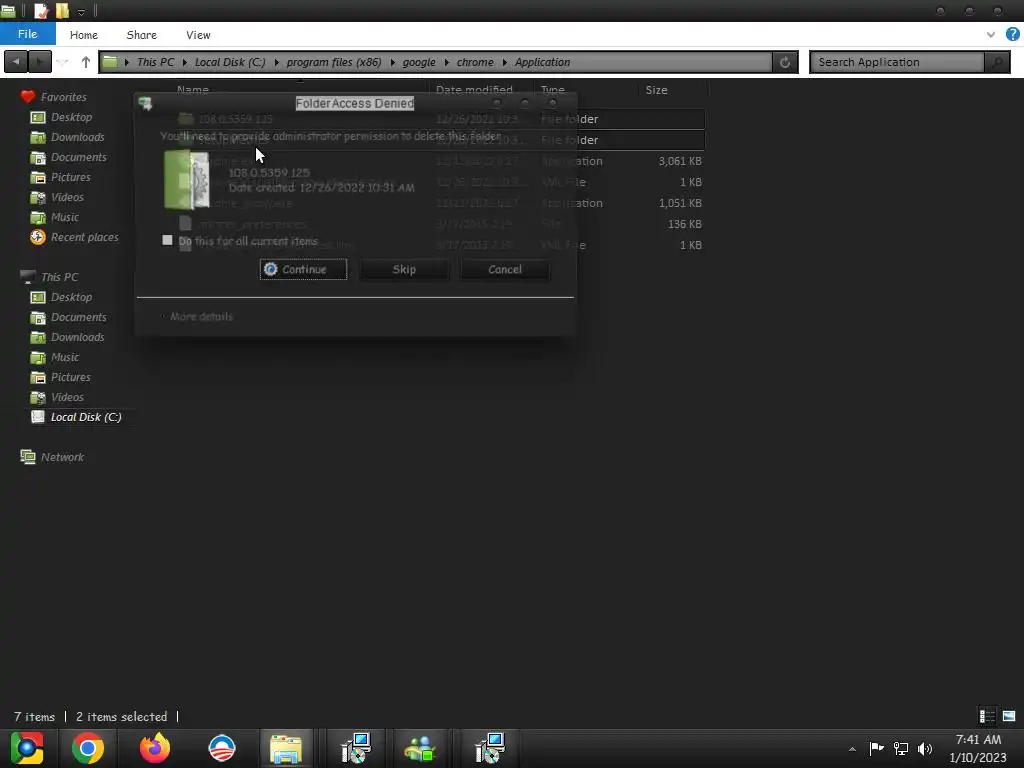Image resolution: width=1024 pixels, height=768 pixels.
Task: Select 'program files (x86)' breadcrumb segment
Action: (x=334, y=62)
